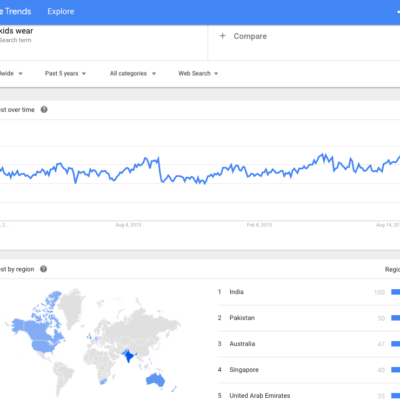Open the worldwide region dropdown arrow
This screenshot has width=400, height=400.
tap(20, 74)
